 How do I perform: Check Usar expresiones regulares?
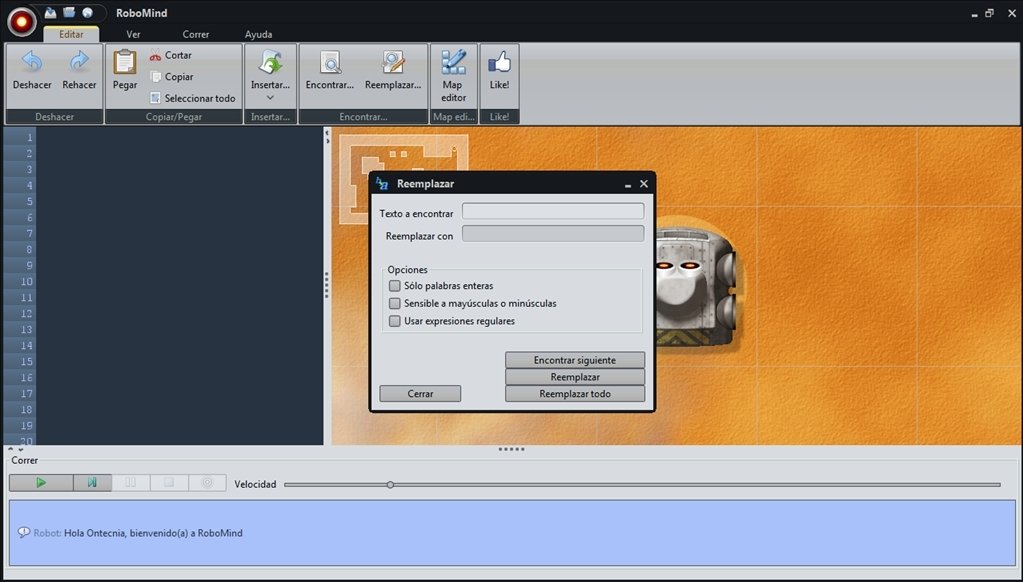pos(395,321)
